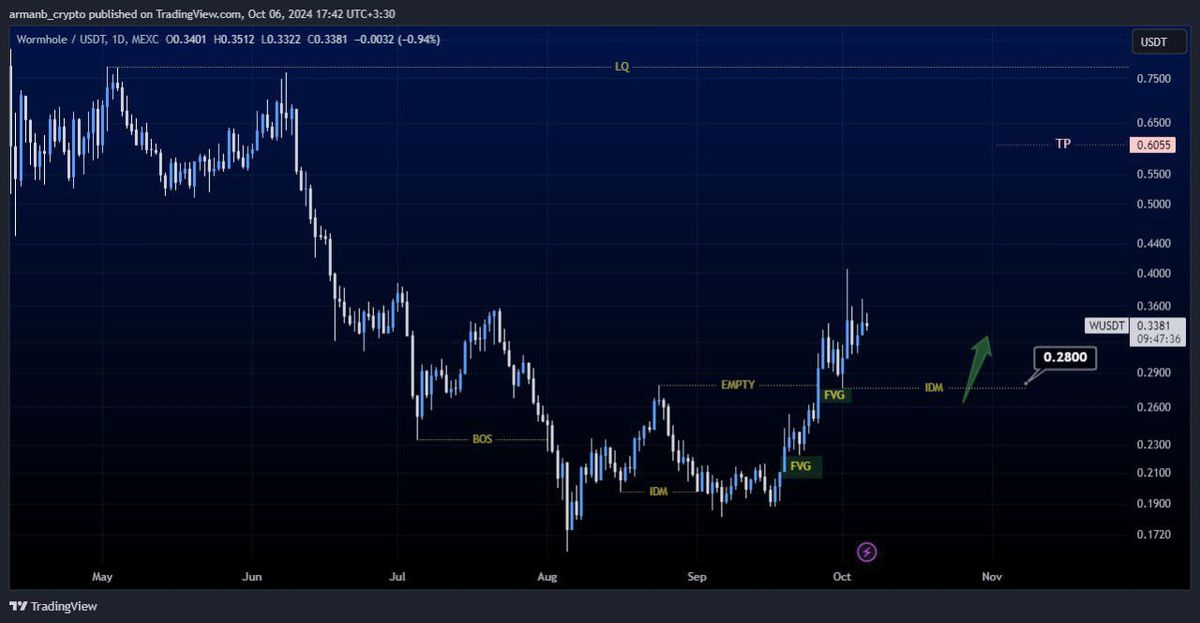The height and width of the screenshot is (623, 1200).
Task: Click the IDM label near the arrow
Action: (x=934, y=388)
